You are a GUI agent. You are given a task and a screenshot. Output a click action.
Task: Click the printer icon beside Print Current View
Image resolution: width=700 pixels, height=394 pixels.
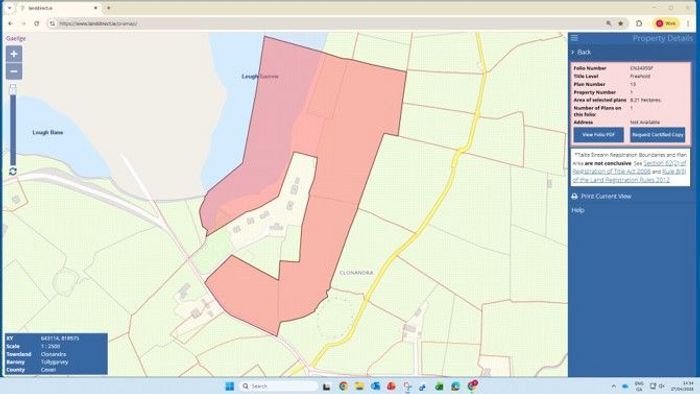[575, 196]
